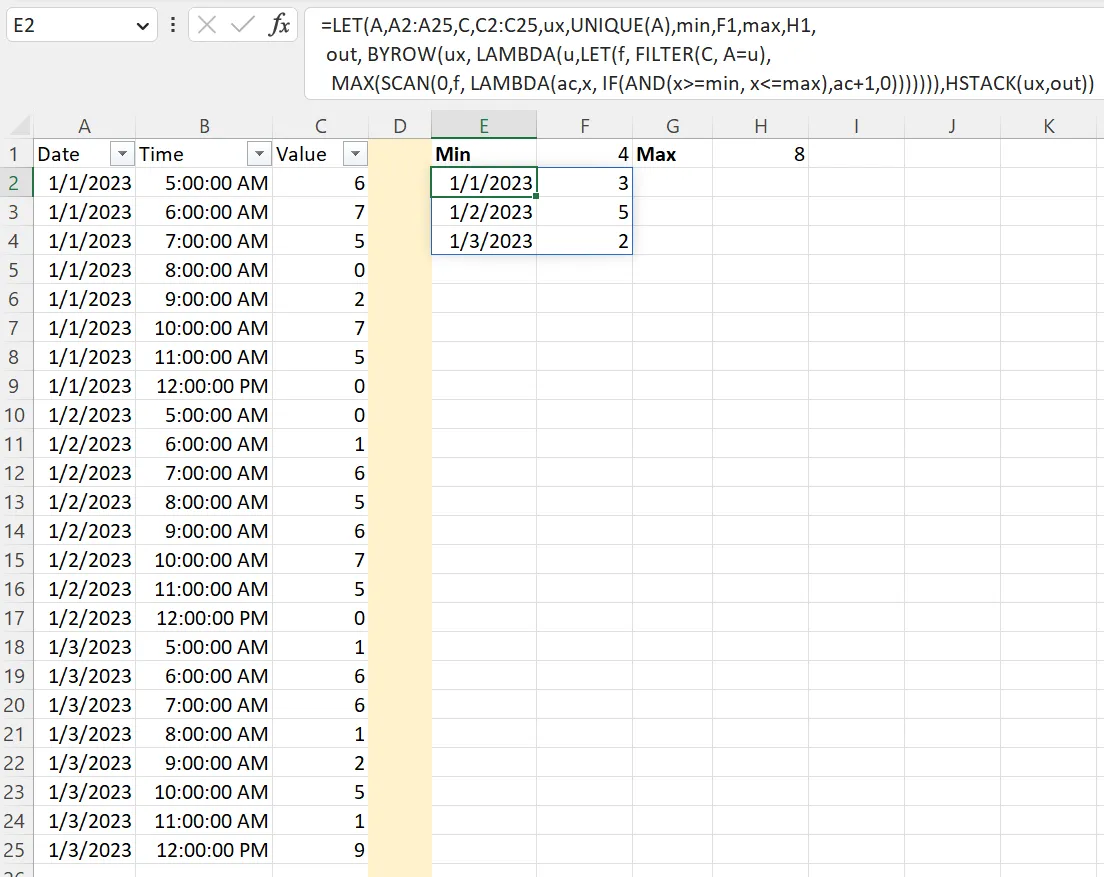This screenshot has width=1104, height=877.
Task: Select row 25 header
Action: click(x=14, y=850)
